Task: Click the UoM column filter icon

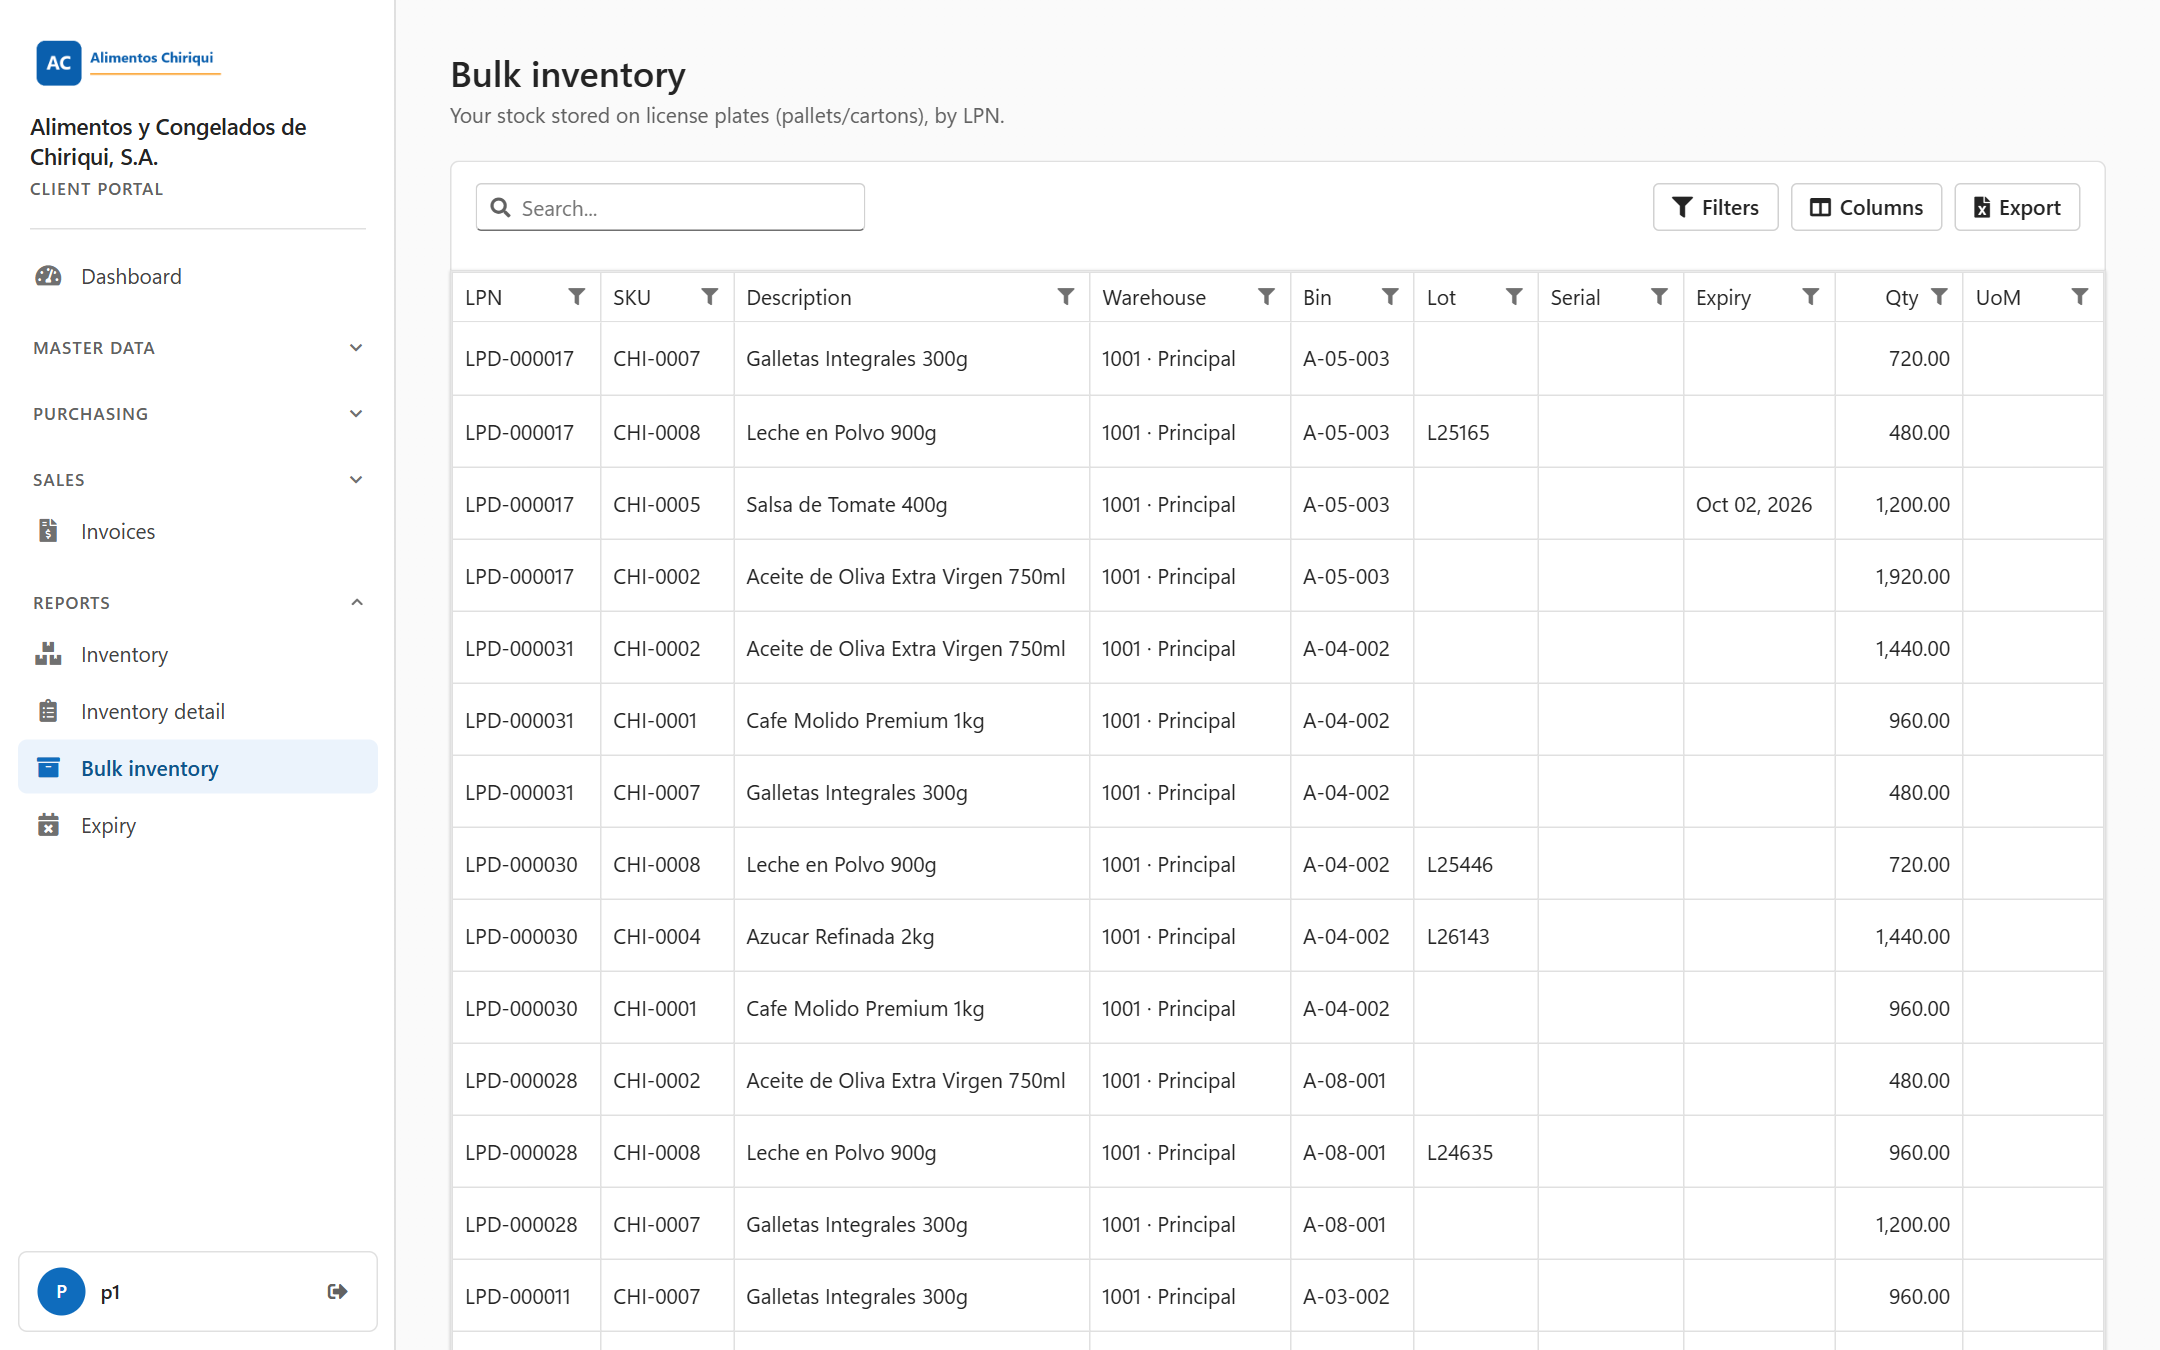Action: coord(2080,297)
